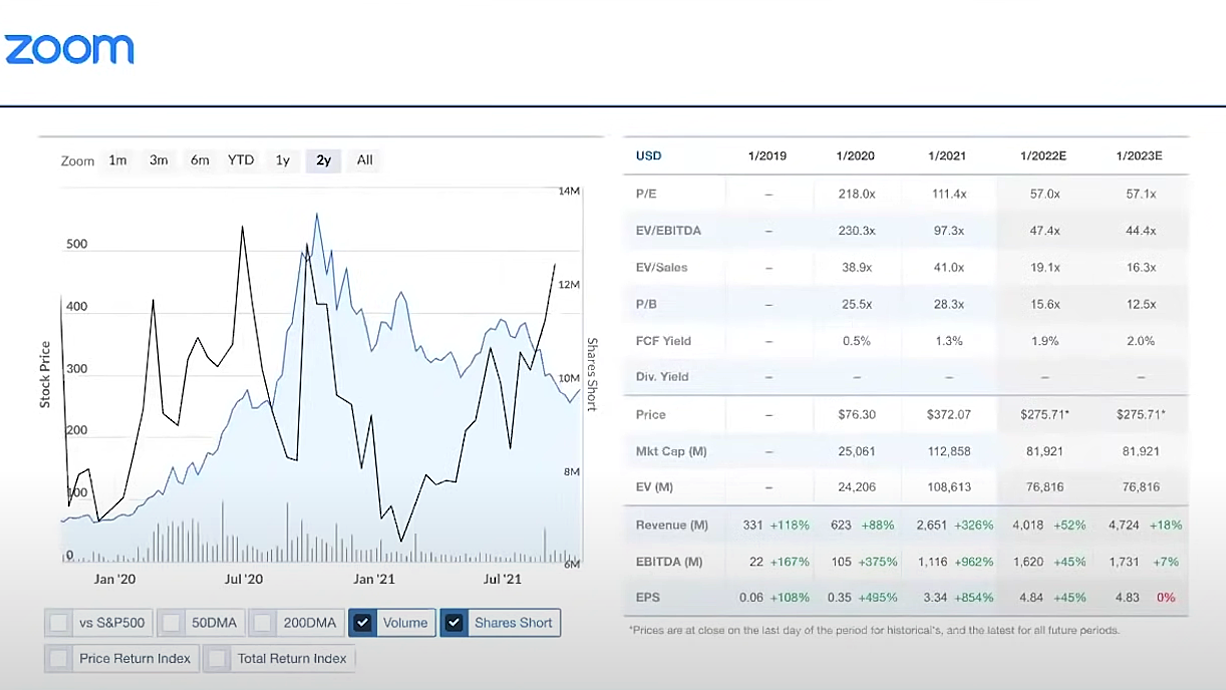The height and width of the screenshot is (690, 1226).
Task: Click the 112,858 market cap value
Action: tap(950, 451)
